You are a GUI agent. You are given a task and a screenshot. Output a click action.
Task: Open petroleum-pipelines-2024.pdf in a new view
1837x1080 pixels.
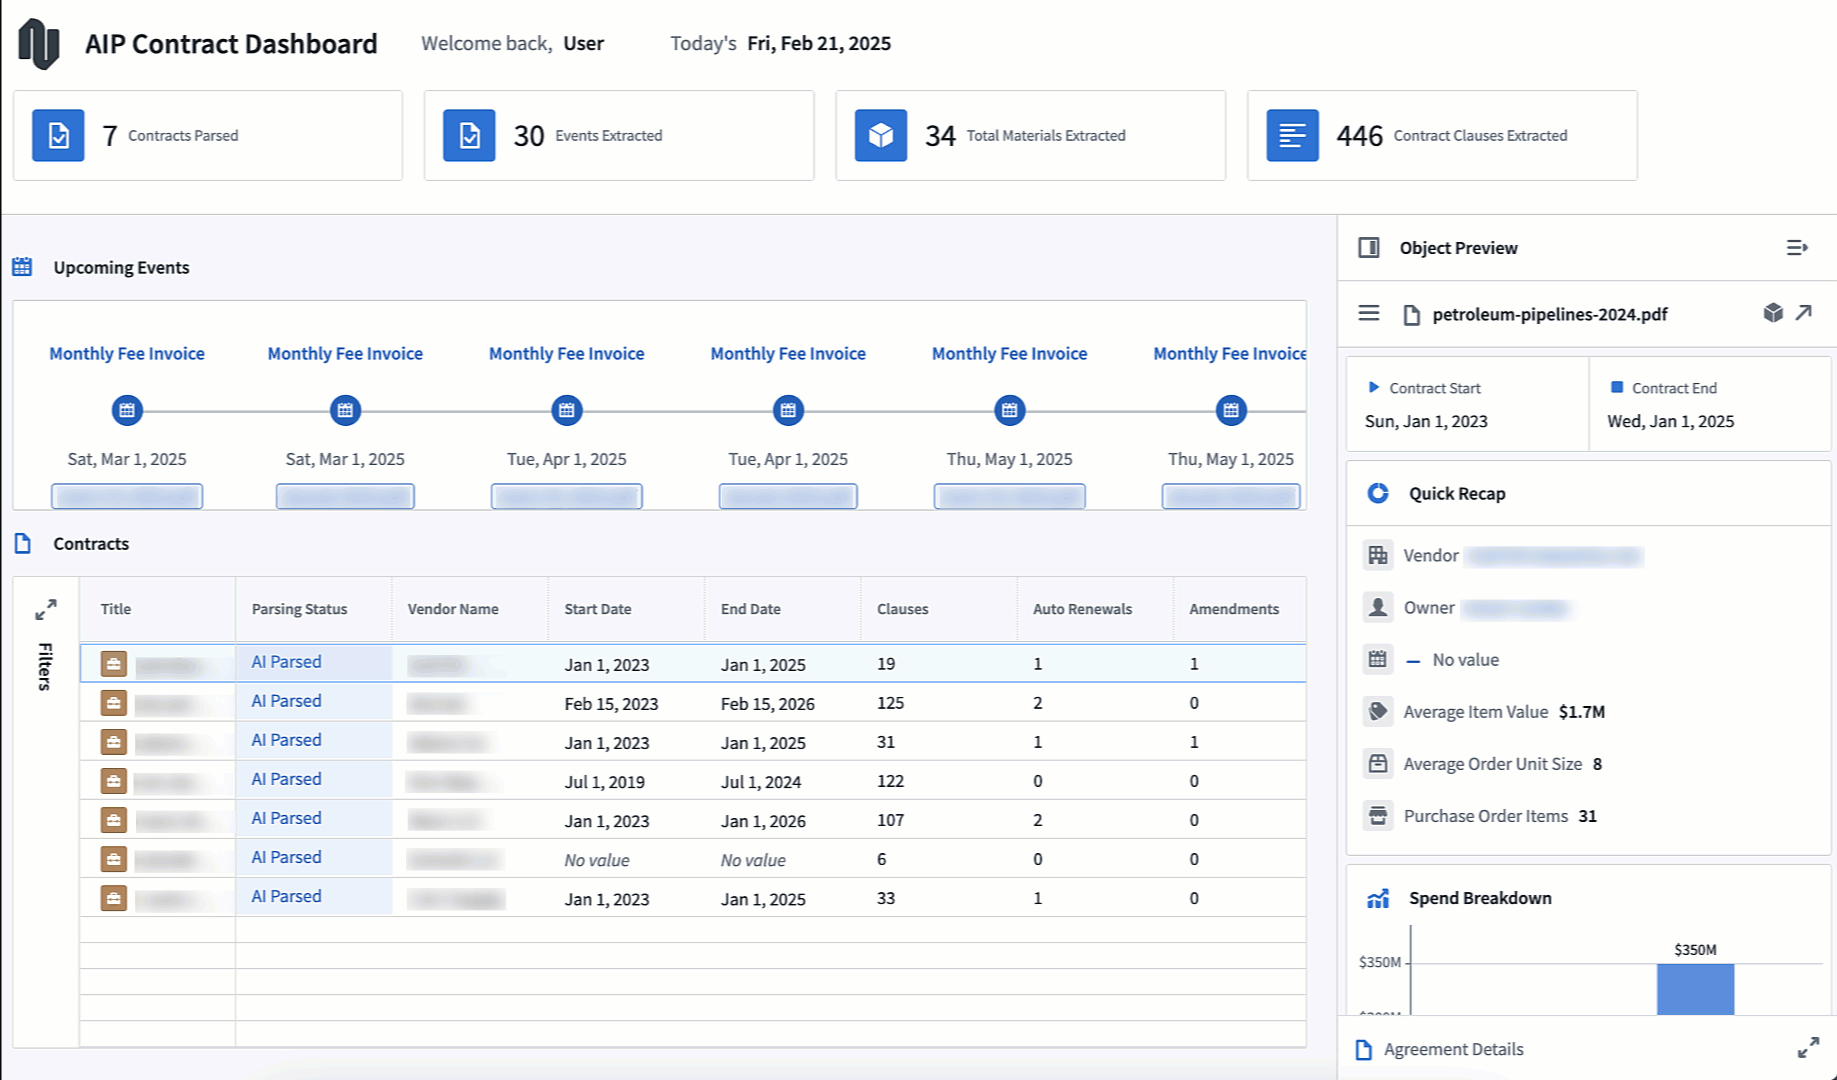click(1803, 313)
